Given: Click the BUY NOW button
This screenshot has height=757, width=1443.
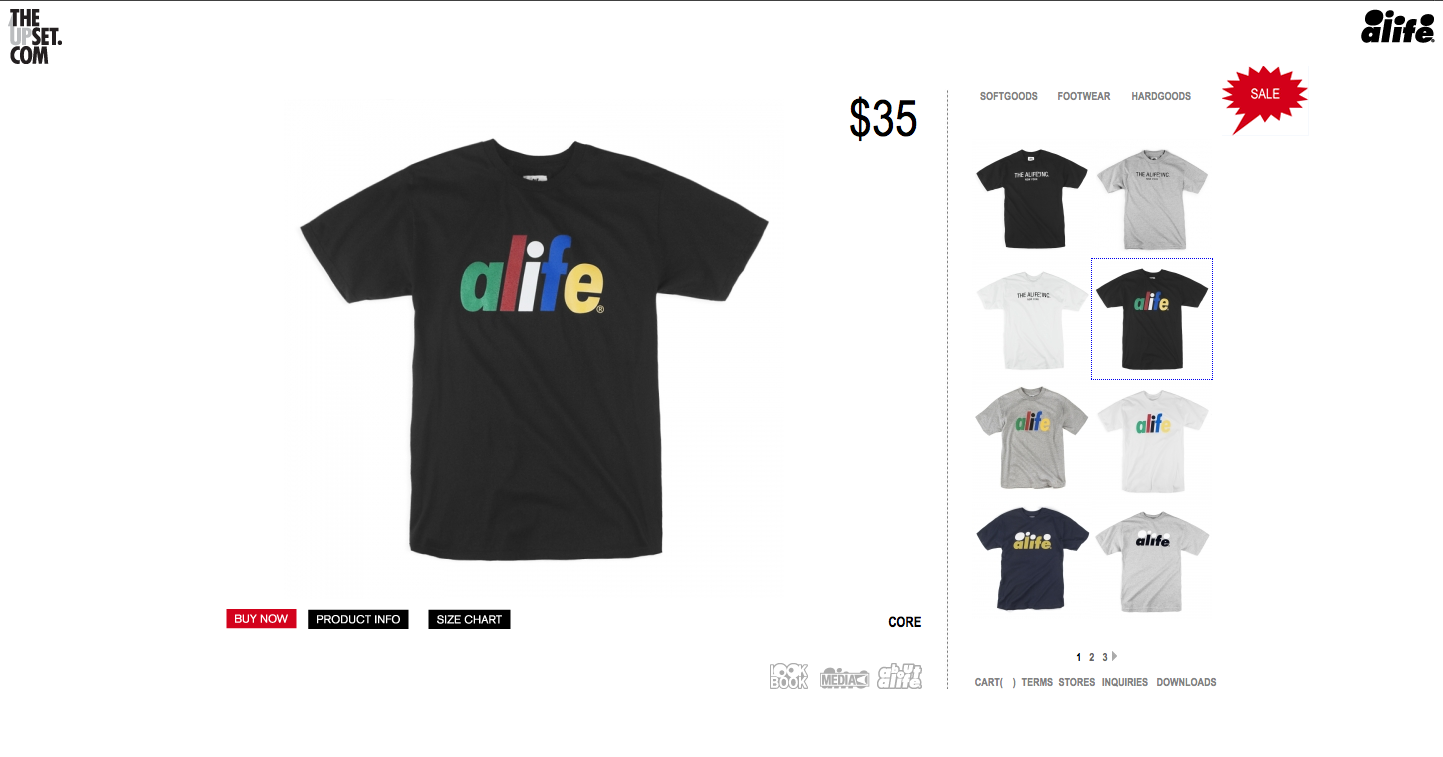Looking at the screenshot, I should click(x=261, y=619).
